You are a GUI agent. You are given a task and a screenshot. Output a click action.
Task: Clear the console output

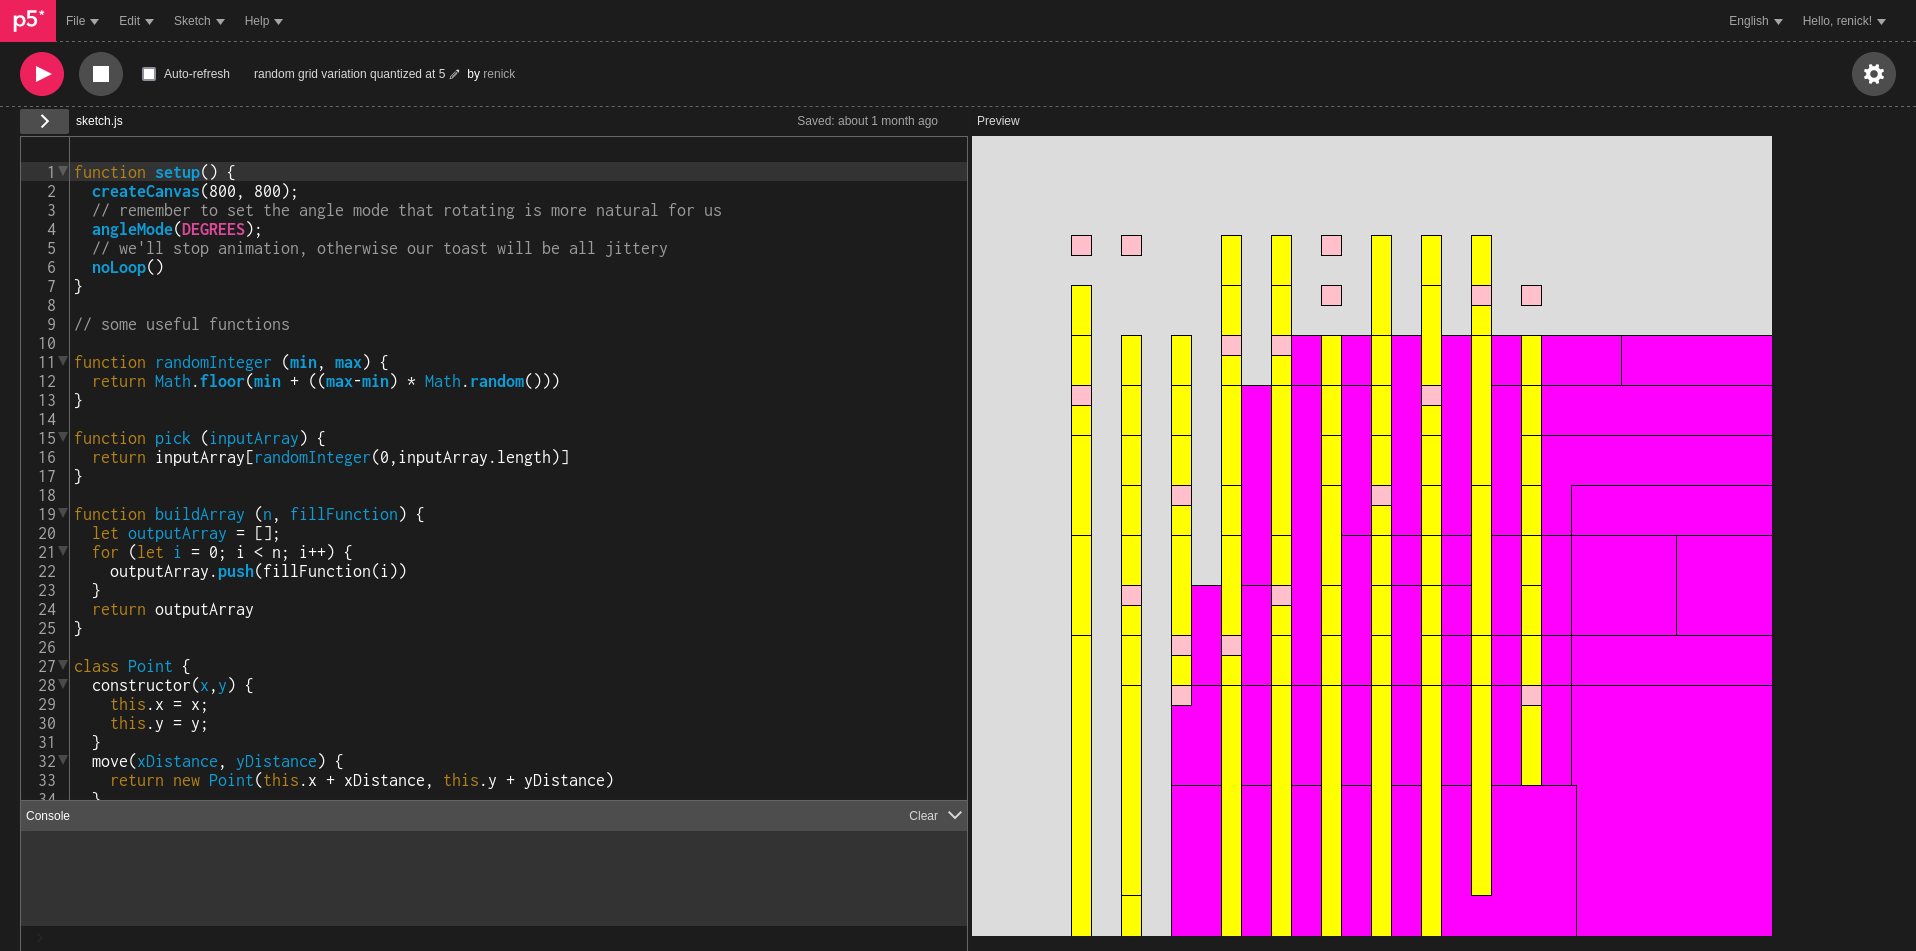pyautogui.click(x=922, y=816)
